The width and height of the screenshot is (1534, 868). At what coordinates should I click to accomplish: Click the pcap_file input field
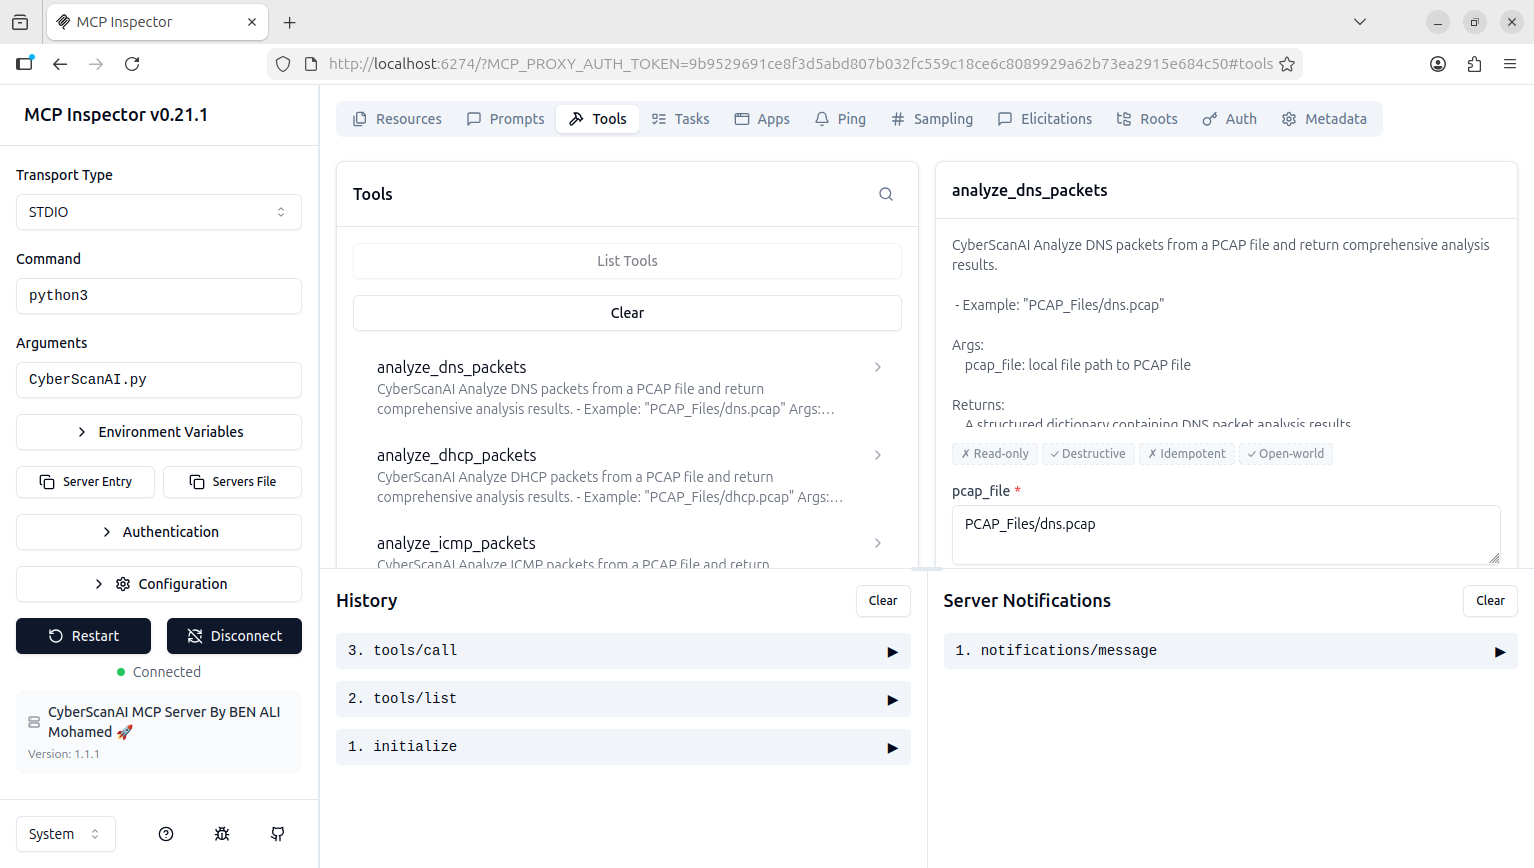point(1225,534)
